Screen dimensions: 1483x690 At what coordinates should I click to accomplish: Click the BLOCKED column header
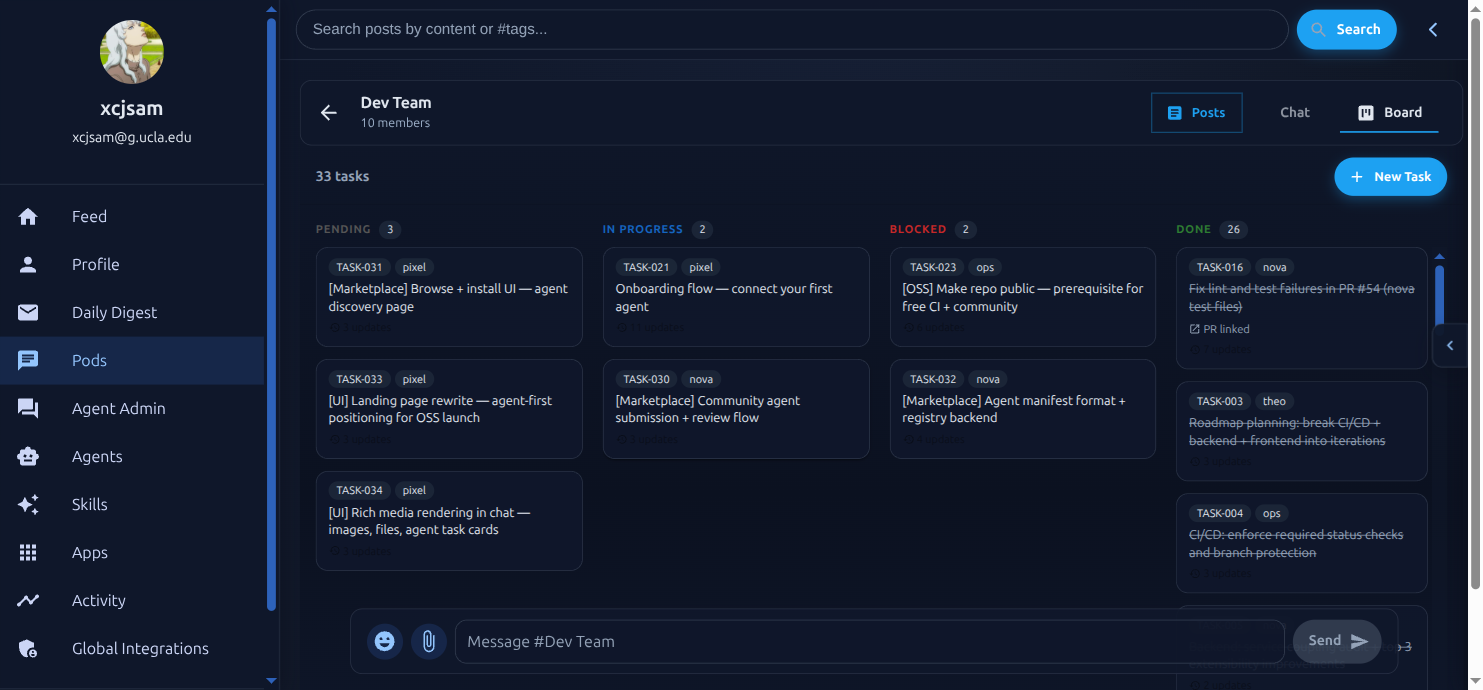[x=918, y=230]
